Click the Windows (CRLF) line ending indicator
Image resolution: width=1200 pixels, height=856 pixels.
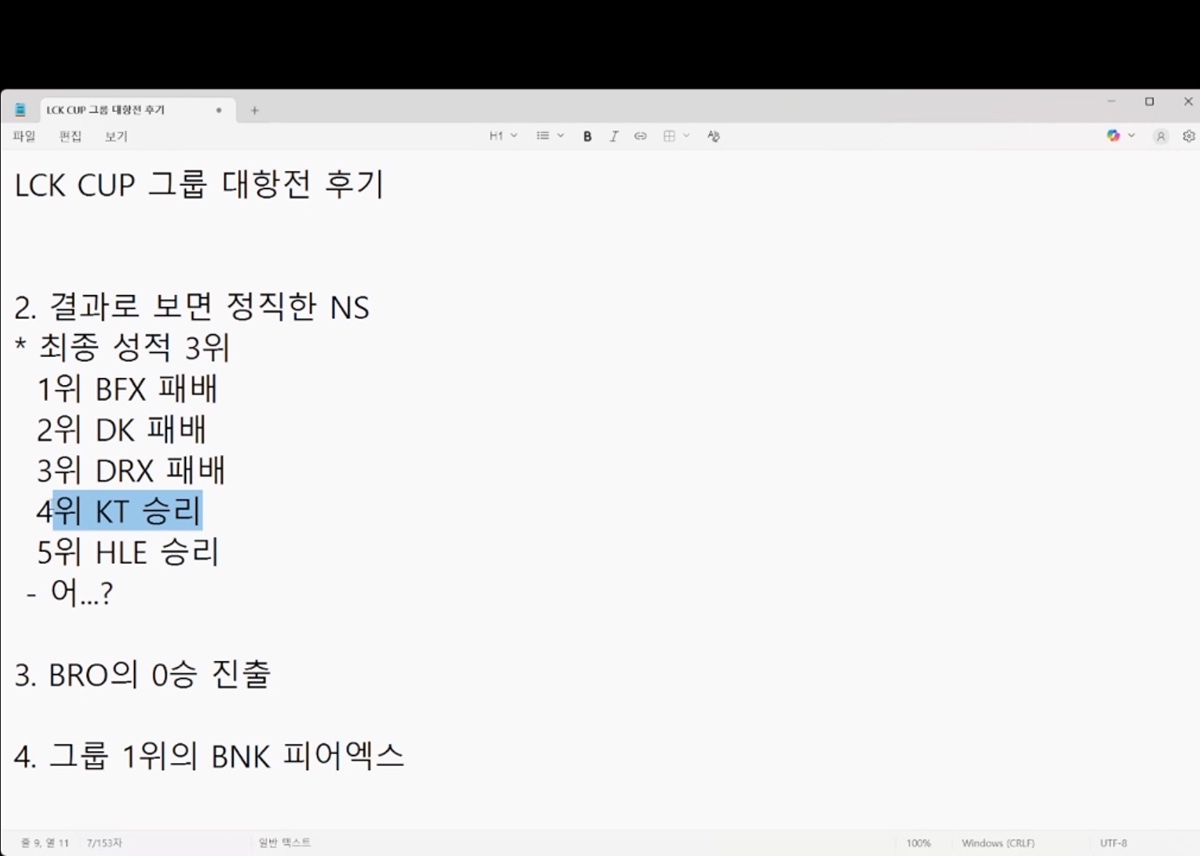[x=998, y=843]
